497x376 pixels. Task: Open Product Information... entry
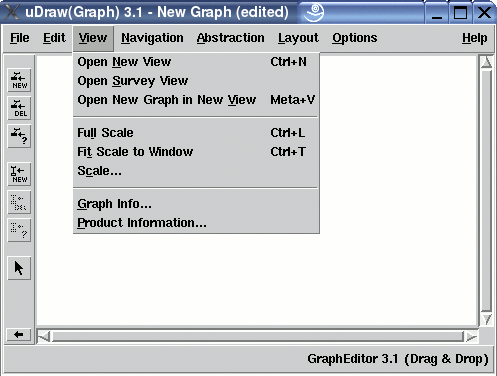(196, 223)
